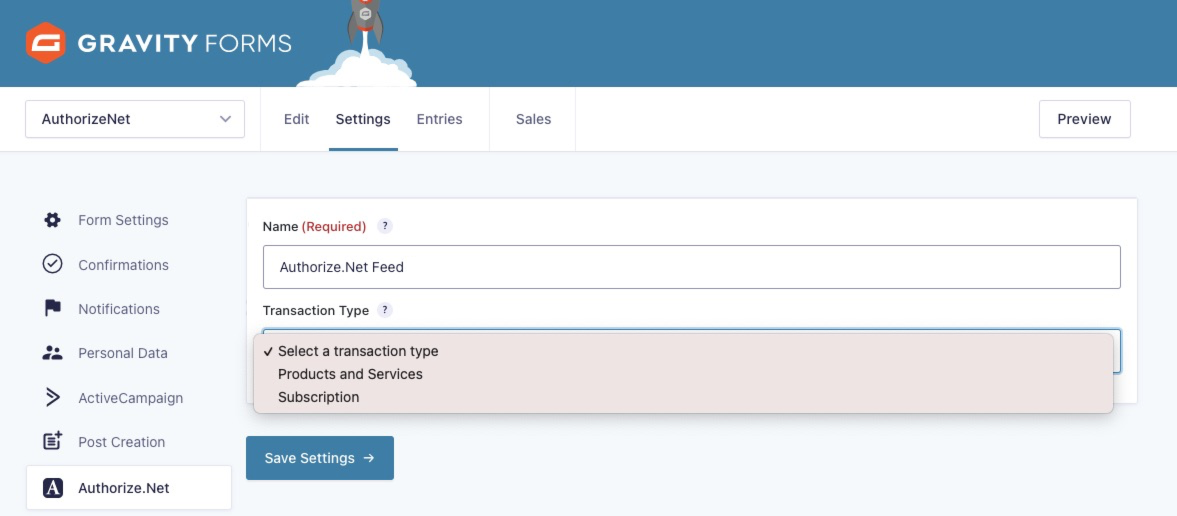Viewport: 1177px width, 516px height.
Task: Click the Notifications flag icon
Action: pos(52,309)
